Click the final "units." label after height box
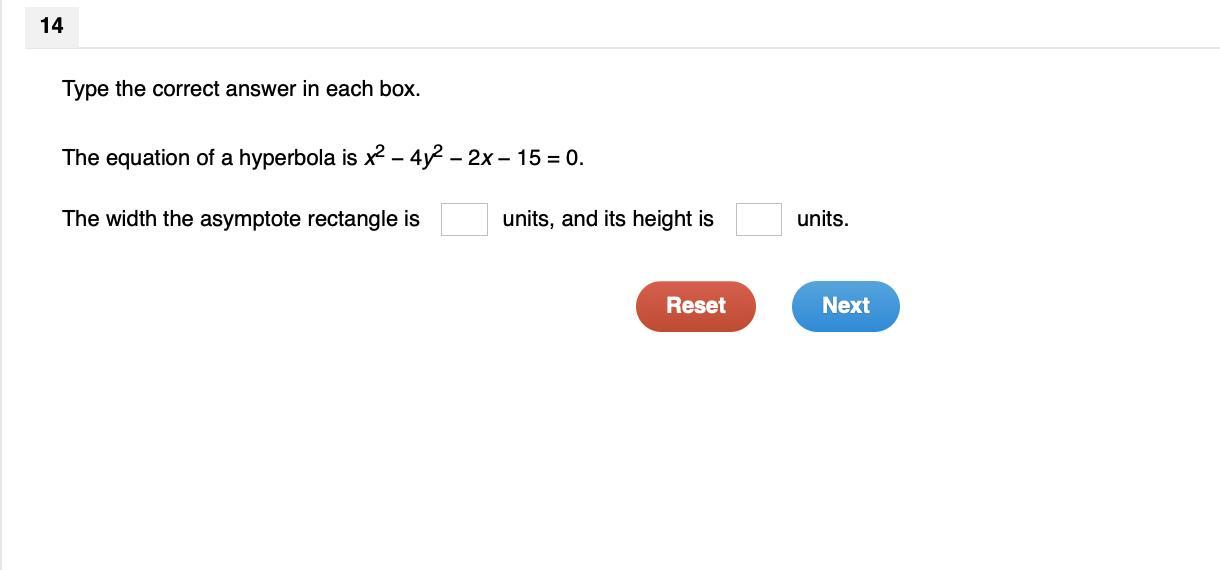 [823, 219]
